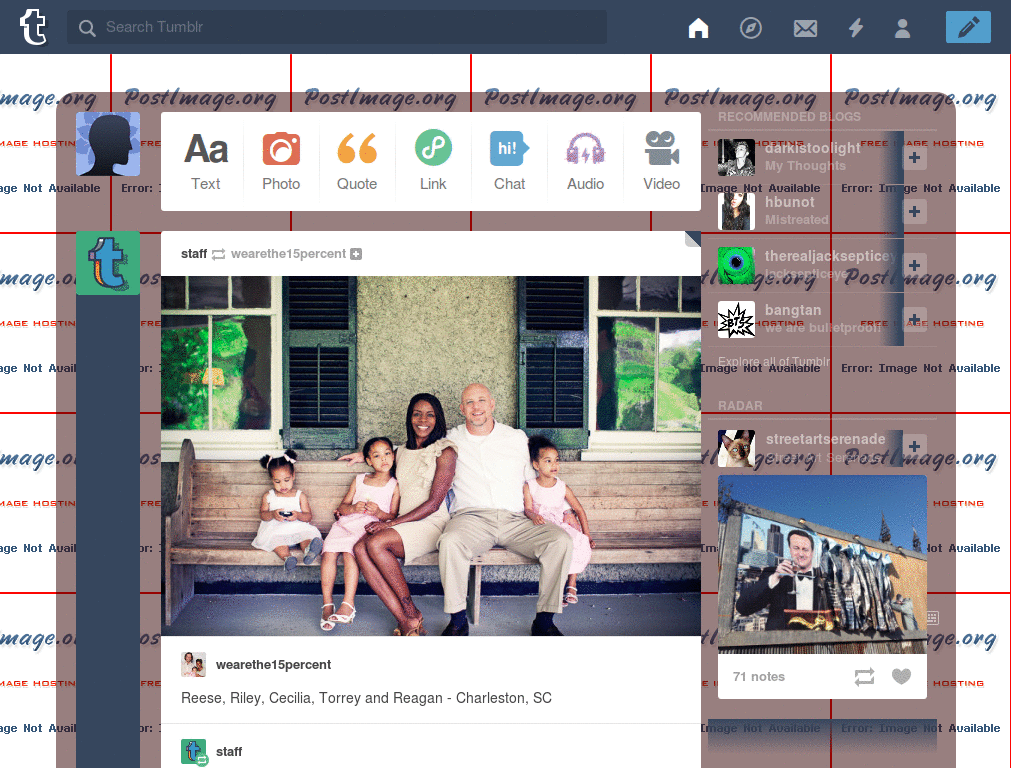Open hbunot recommended blog
Image resolution: width=1024 pixels, height=768 pixels.
790,202
